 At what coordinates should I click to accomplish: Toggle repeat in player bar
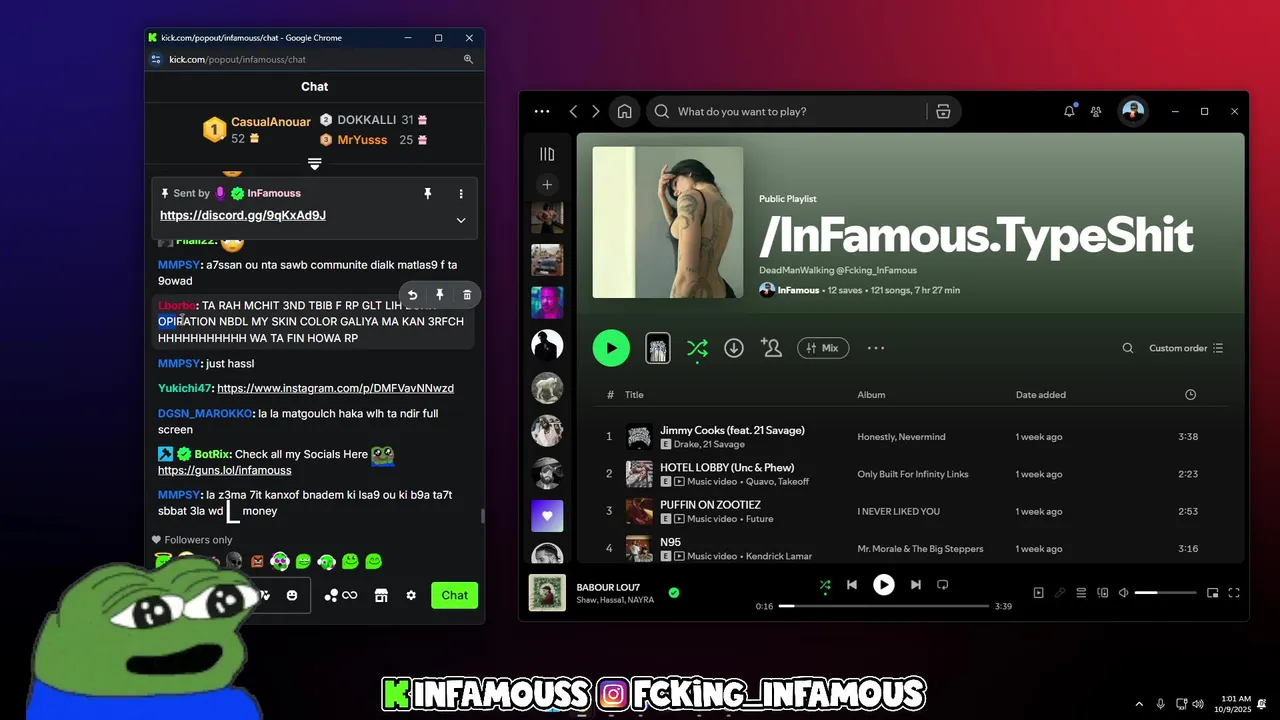[942, 585]
